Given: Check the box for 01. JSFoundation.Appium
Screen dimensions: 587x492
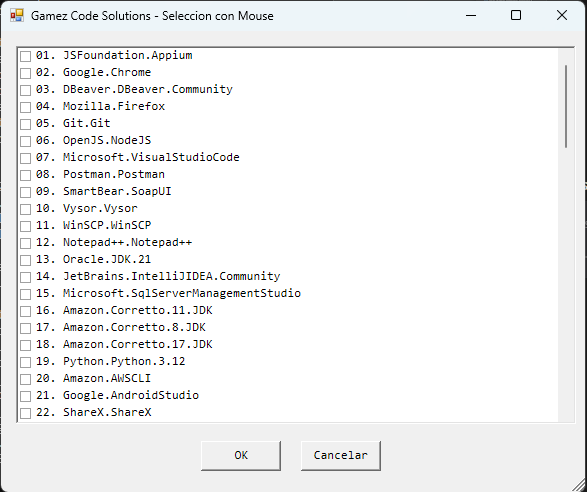Looking at the screenshot, I should 25,56.
